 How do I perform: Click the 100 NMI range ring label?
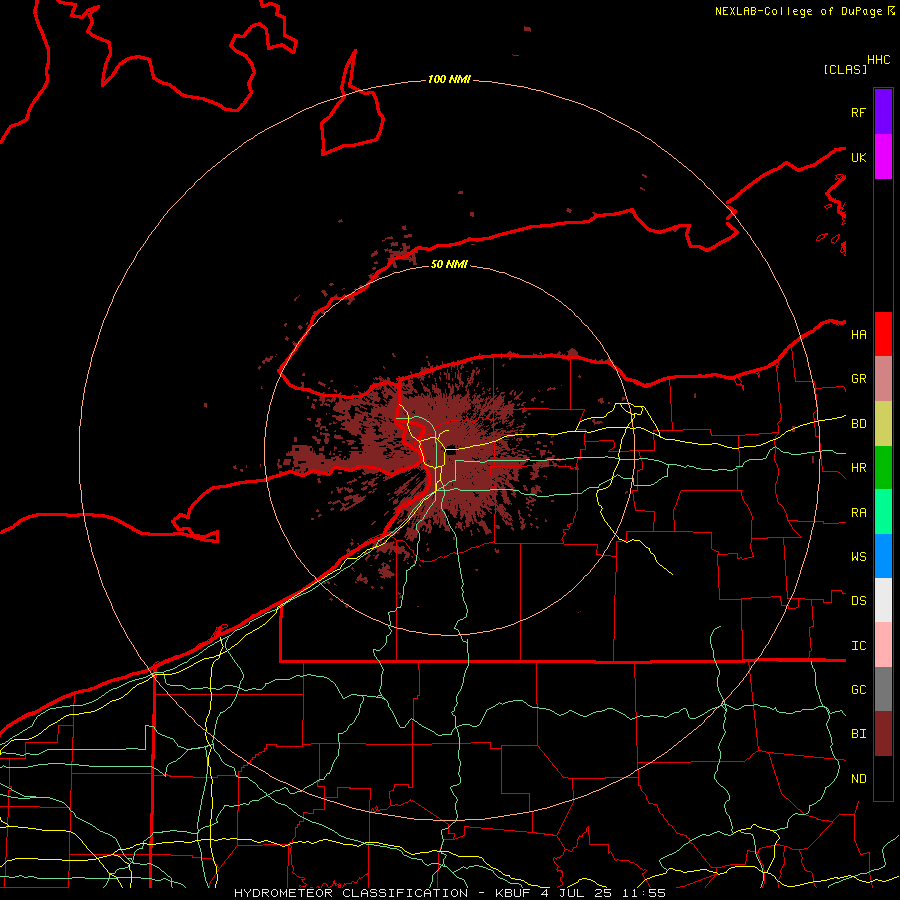(449, 79)
